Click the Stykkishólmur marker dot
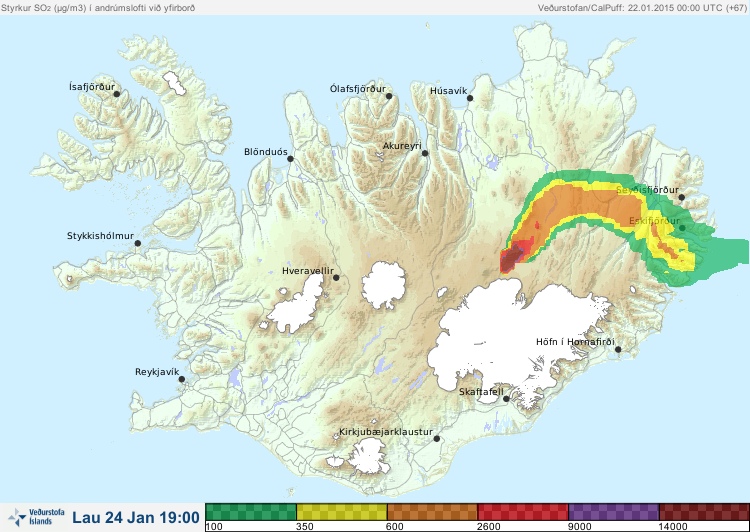 (x=138, y=244)
